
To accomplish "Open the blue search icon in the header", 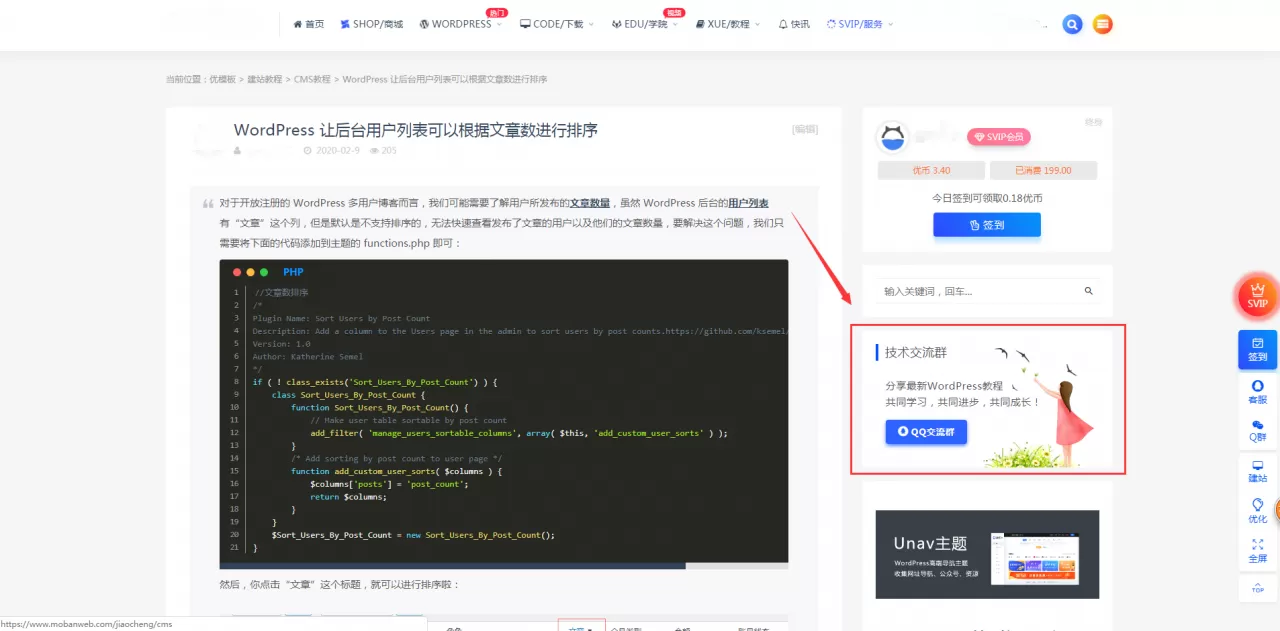I will pos(1072,23).
